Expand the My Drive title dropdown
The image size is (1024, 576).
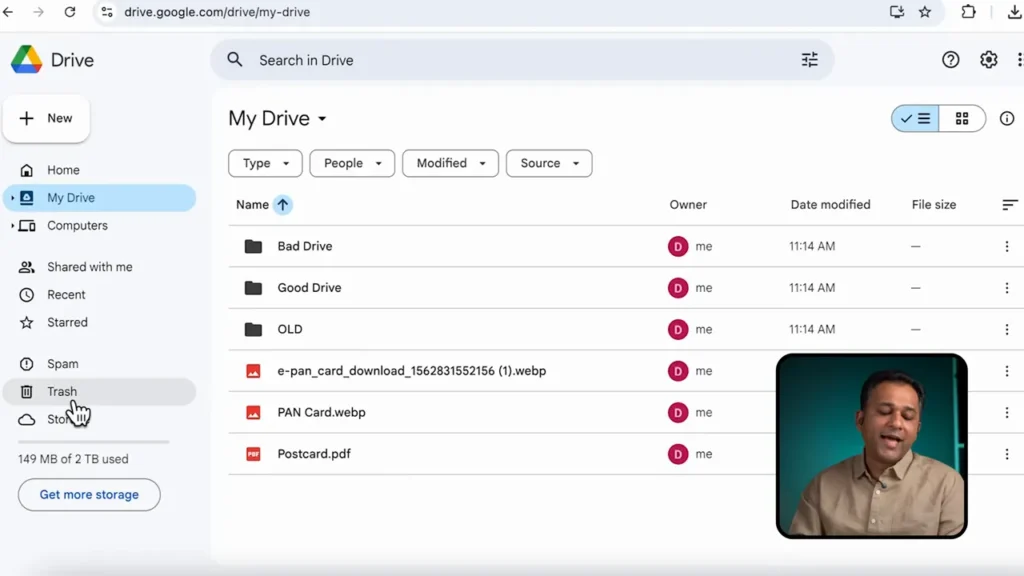[322, 119]
